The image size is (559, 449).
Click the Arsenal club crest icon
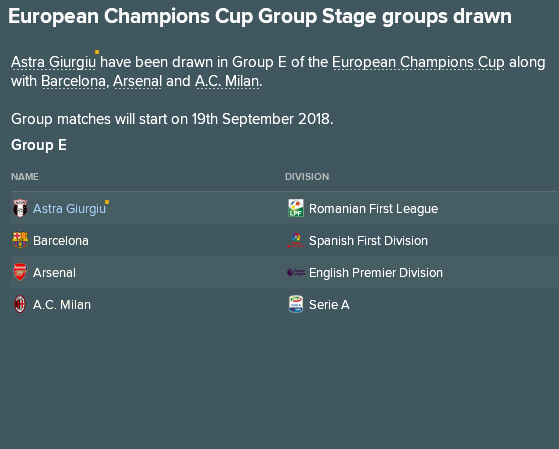tap(20, 272)
